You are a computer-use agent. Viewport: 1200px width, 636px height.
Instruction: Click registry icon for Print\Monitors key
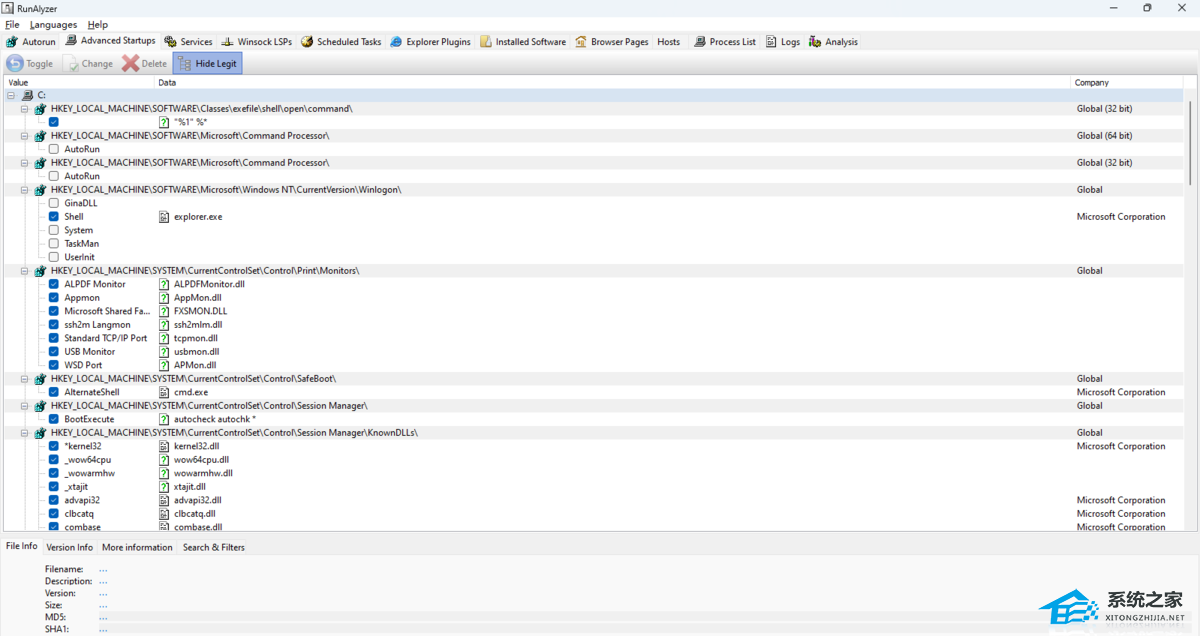coord(41,270)
